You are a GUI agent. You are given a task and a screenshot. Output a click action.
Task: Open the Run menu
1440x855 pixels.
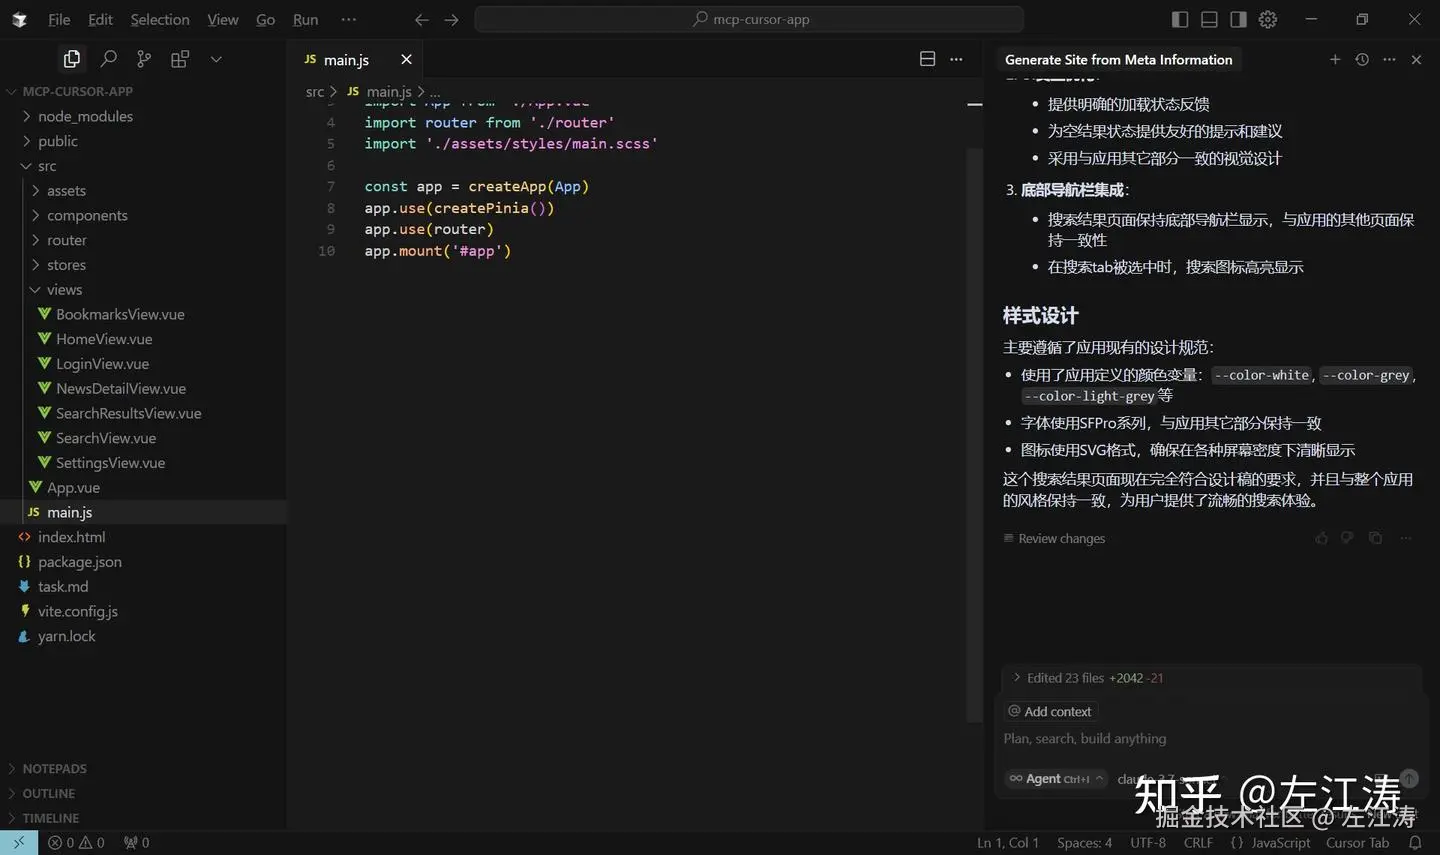tap(306, 20)
